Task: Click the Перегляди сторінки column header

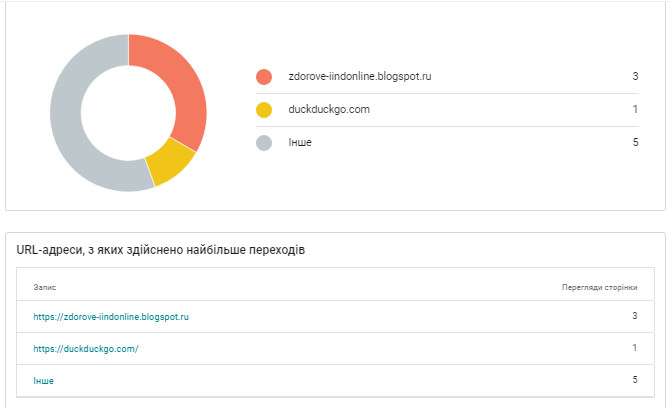Action: (x=599, y=287)
